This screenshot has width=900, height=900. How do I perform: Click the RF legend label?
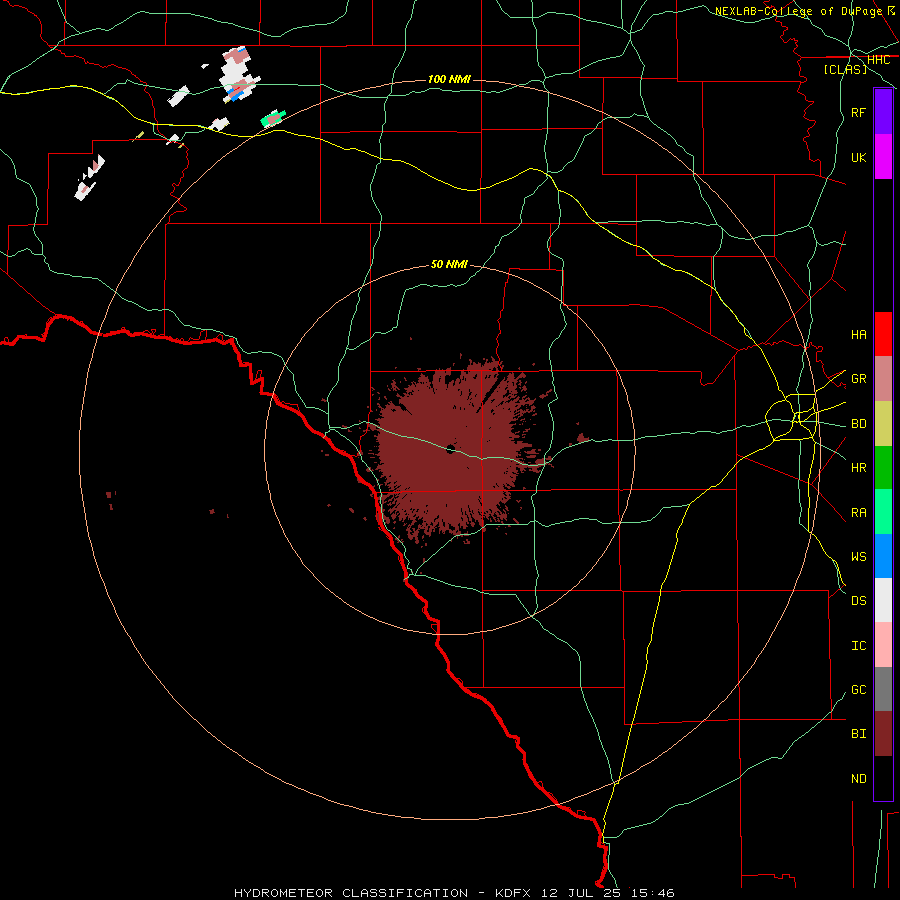(x=859, y=112)
